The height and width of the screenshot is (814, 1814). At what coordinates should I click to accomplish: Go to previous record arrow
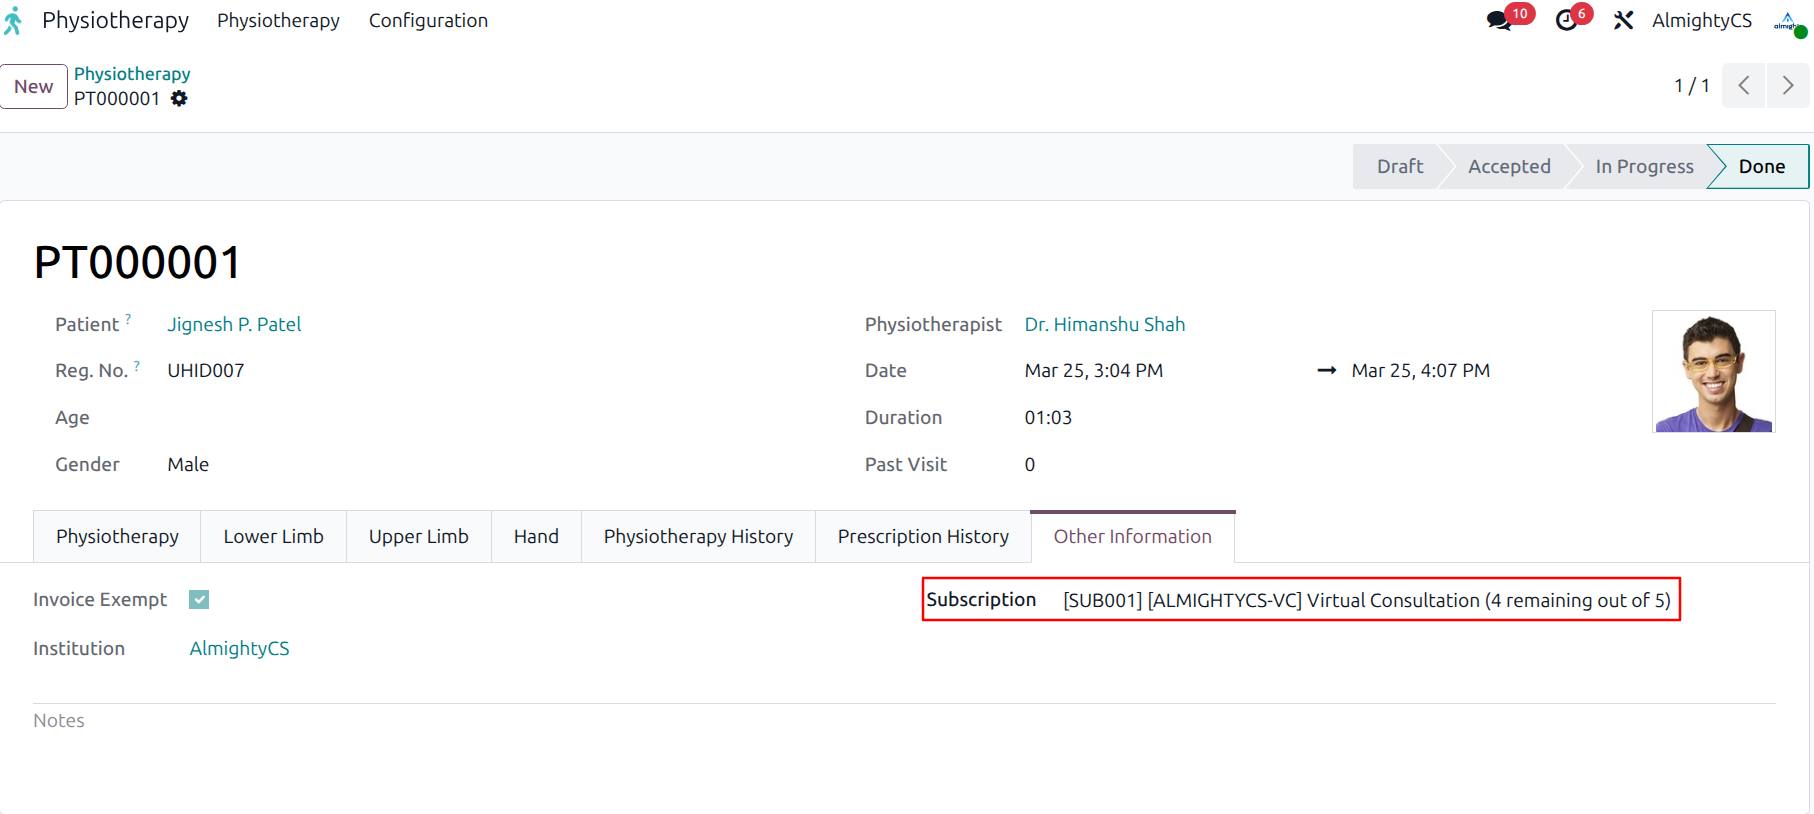pyautogui.click(x=1744, y=86)
